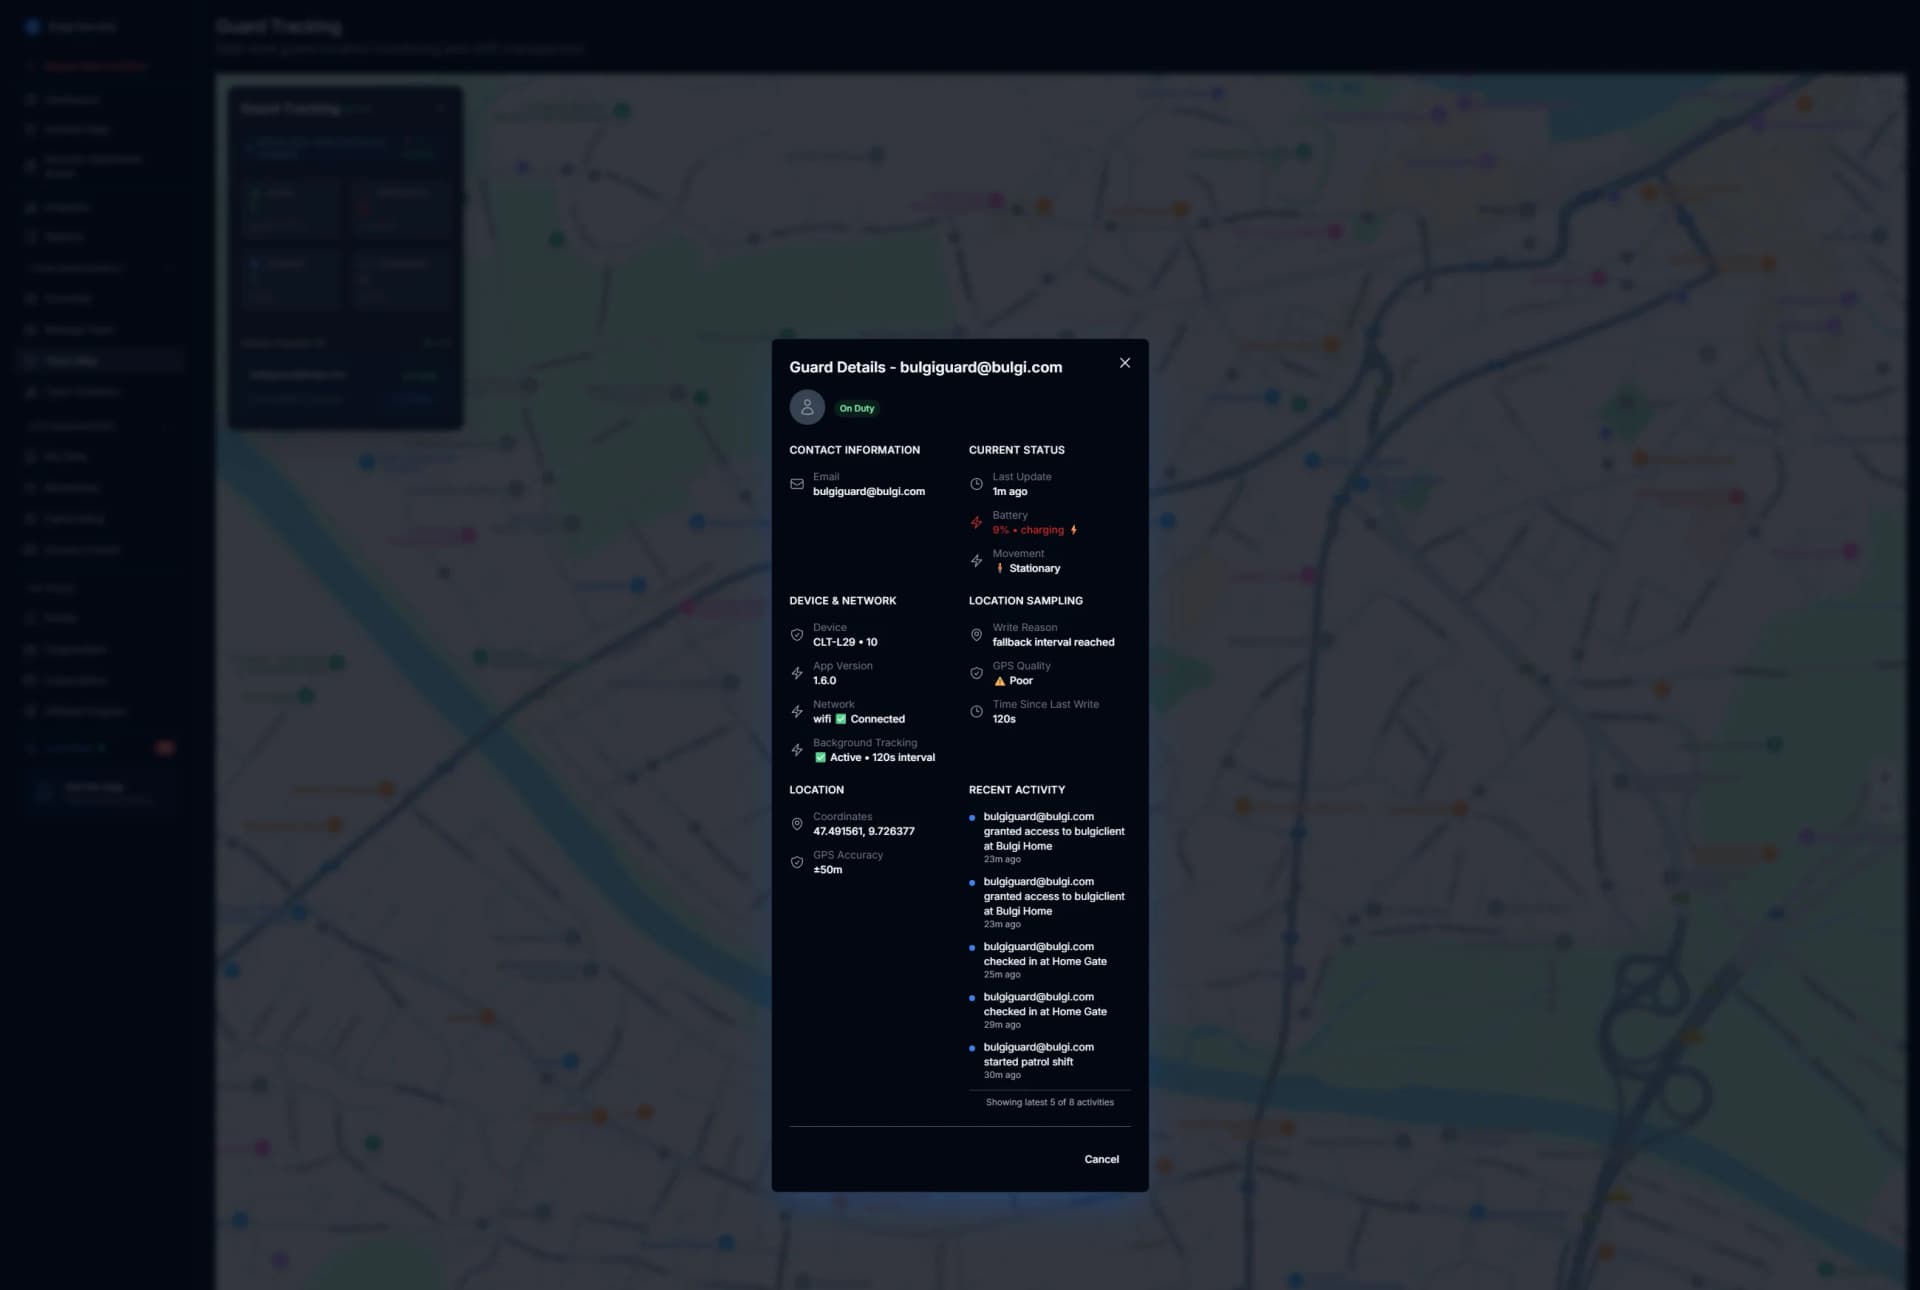Click the 9% charging battery indicator
Image resolution: width=1920 pixels, height=1290 pixels.
click(x=1028, y=530)
